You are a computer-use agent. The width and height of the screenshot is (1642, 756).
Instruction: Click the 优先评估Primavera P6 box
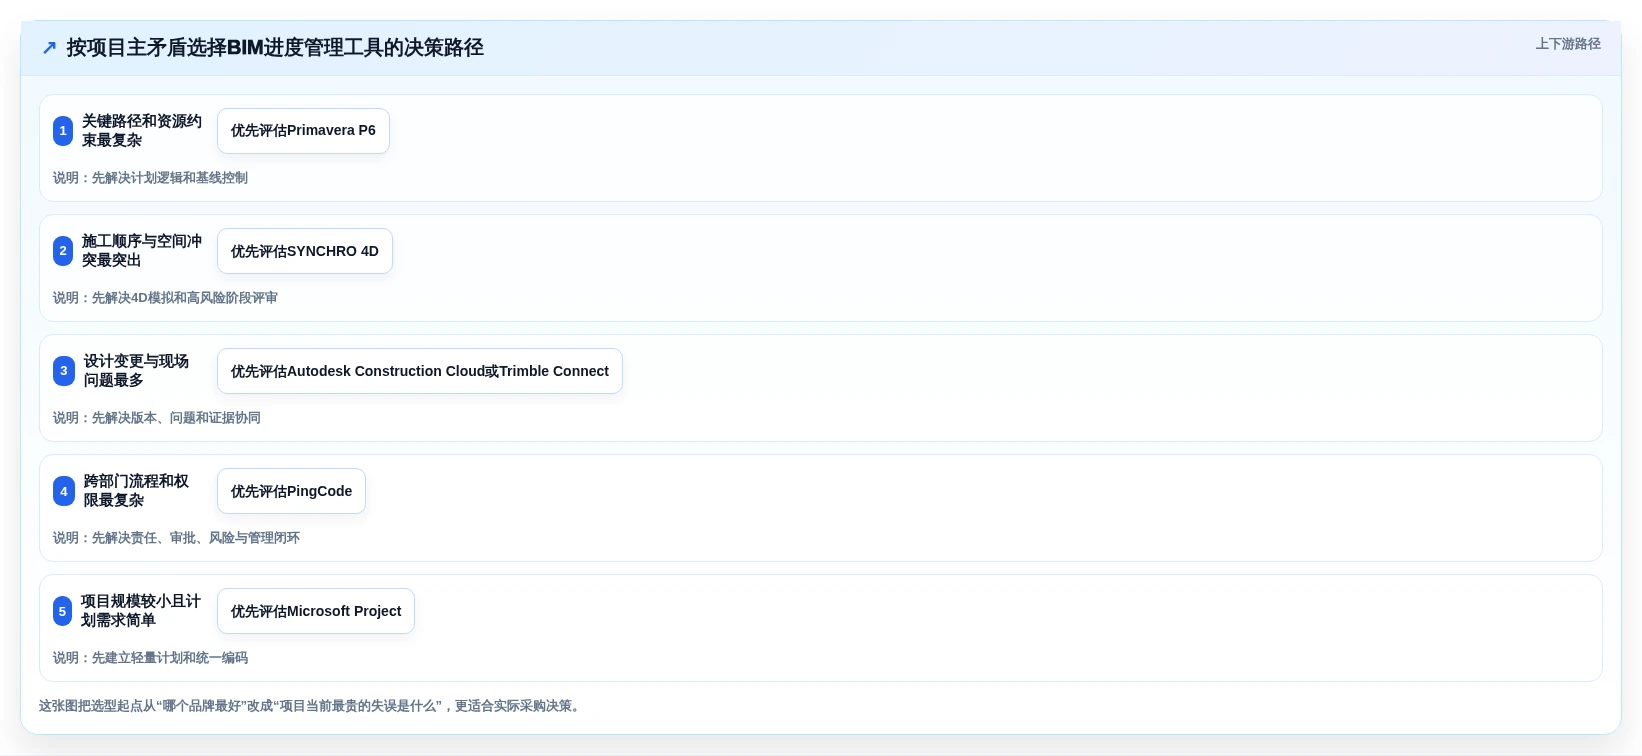click(x=303, y=131)
